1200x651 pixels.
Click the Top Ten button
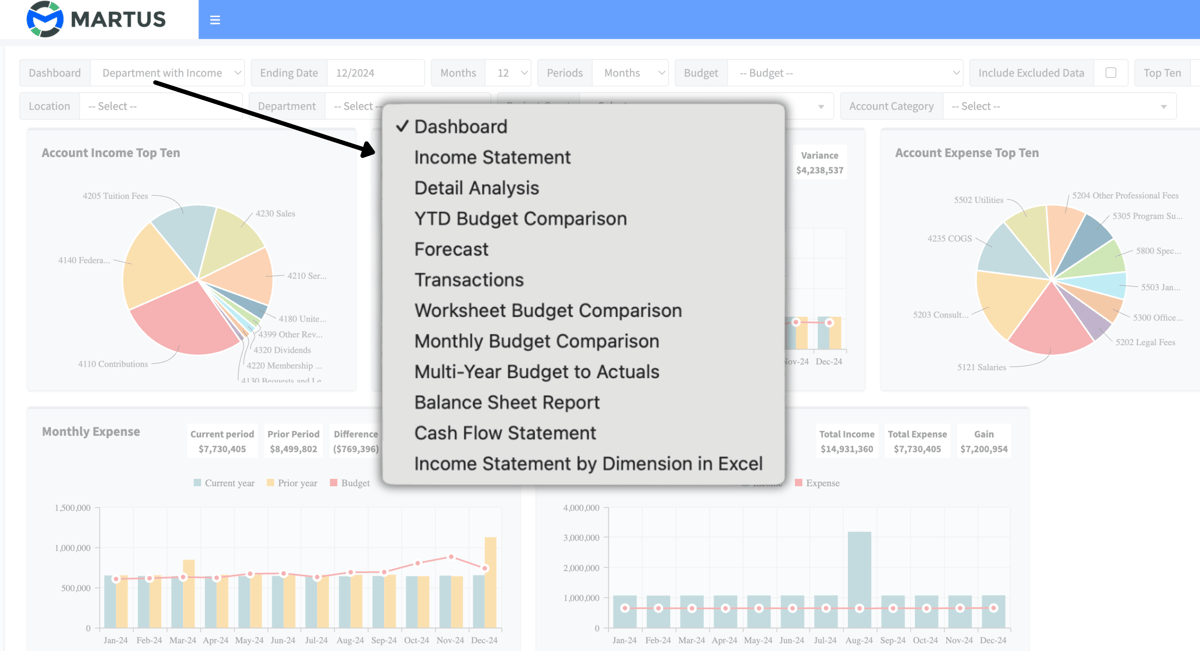coord(1162,73)
